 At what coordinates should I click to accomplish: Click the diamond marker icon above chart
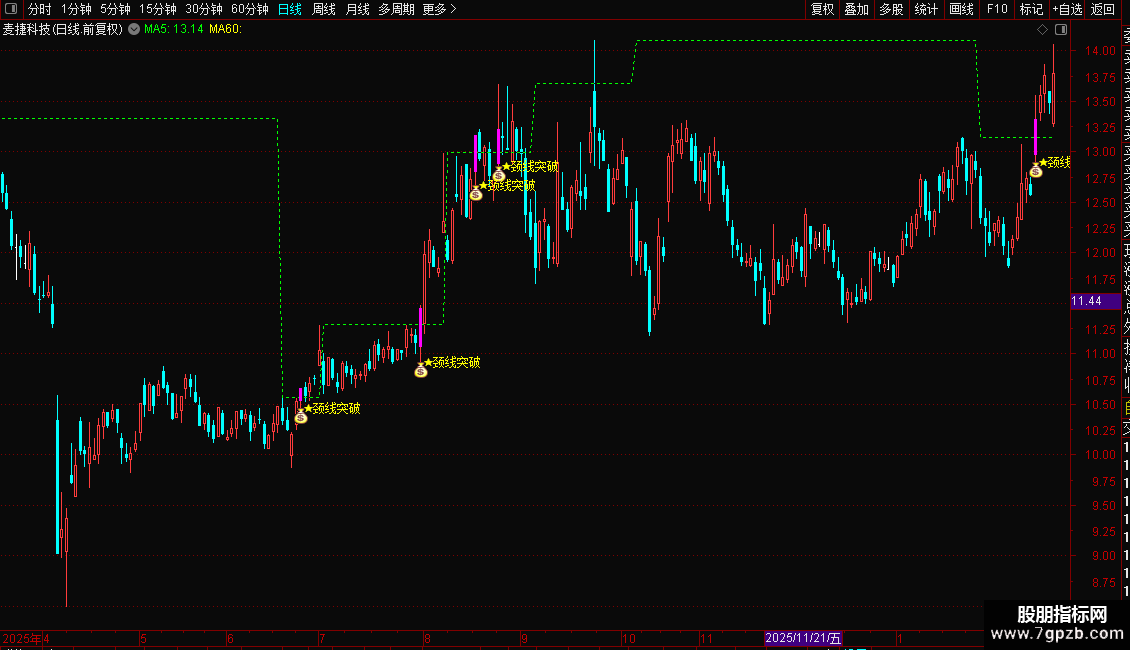pyautogui.click(x=1042, y=30)
